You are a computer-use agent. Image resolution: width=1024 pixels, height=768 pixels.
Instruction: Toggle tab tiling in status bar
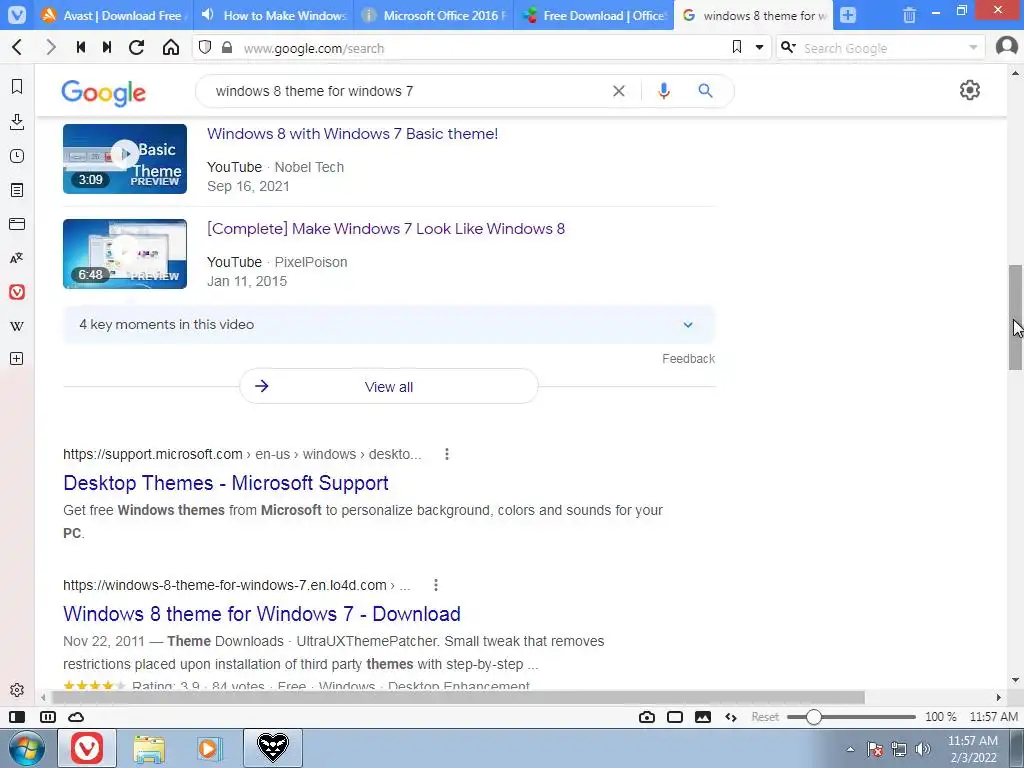[48, 717]
